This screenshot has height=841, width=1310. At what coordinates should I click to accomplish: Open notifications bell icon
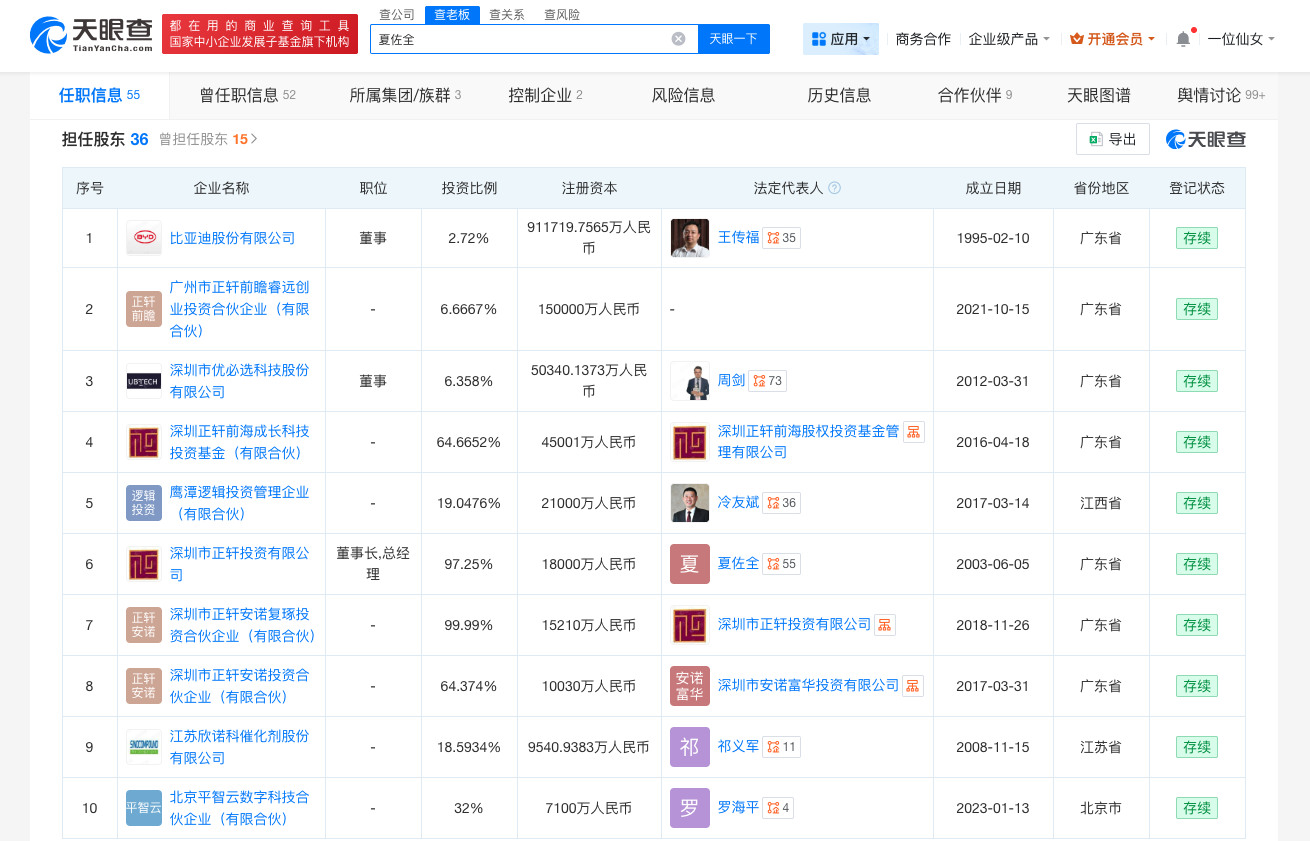click(1183, 39)
